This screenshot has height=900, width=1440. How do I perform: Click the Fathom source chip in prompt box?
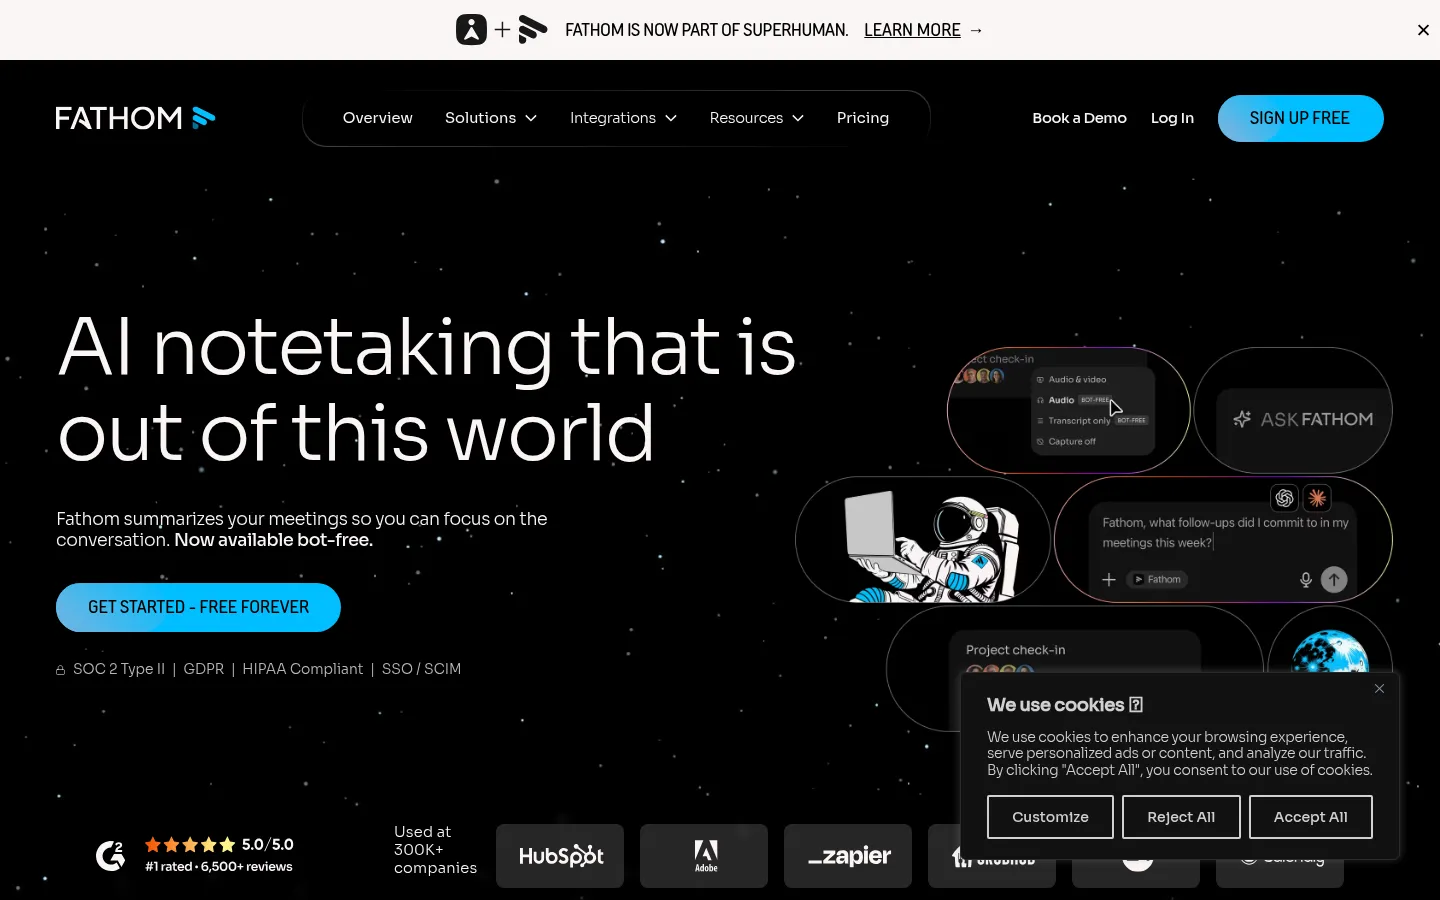(x=1157, y=580)
